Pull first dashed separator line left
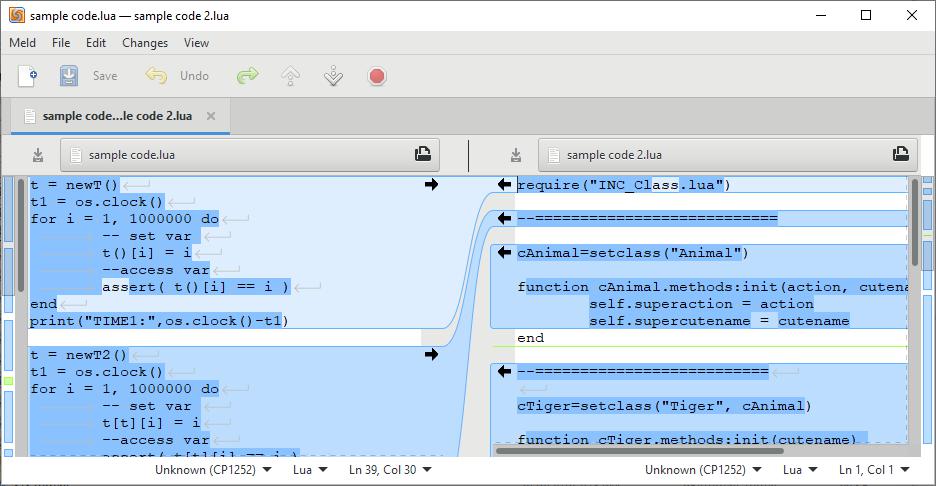Viewport: 936px width, 486px height. [x=504, y=219]
